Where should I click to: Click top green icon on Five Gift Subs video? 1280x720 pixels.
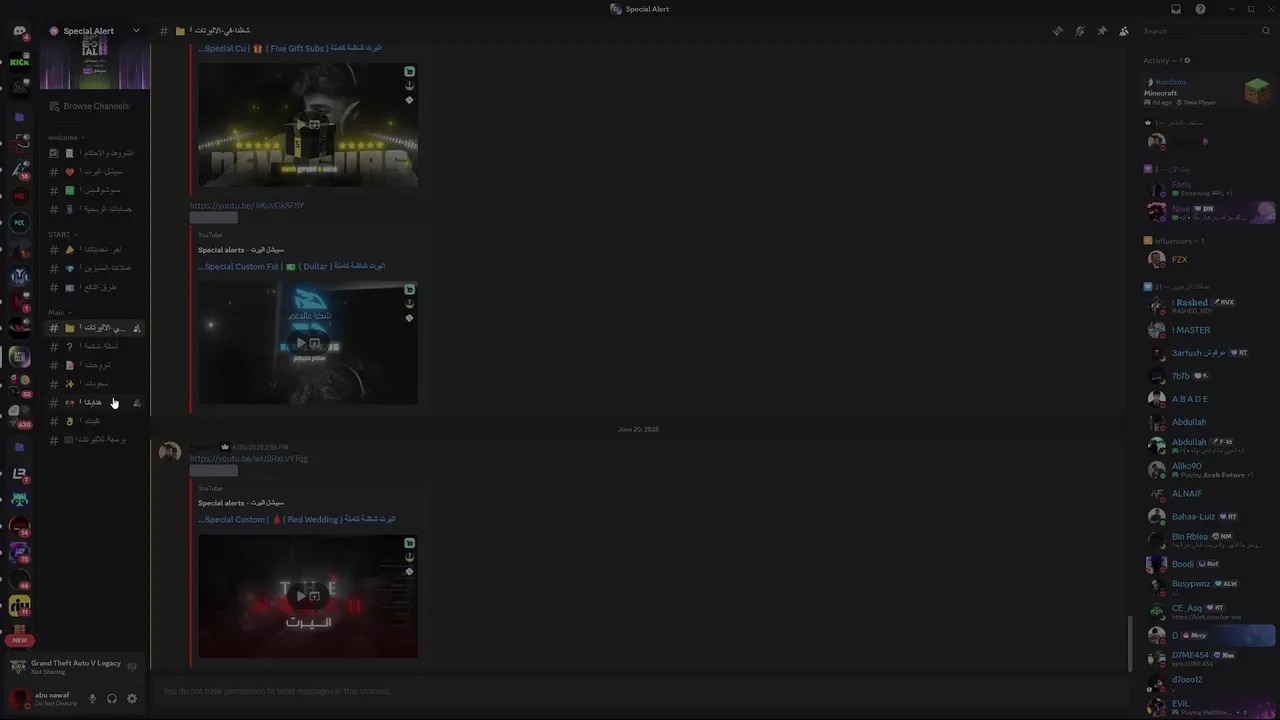tap(409, 72)
